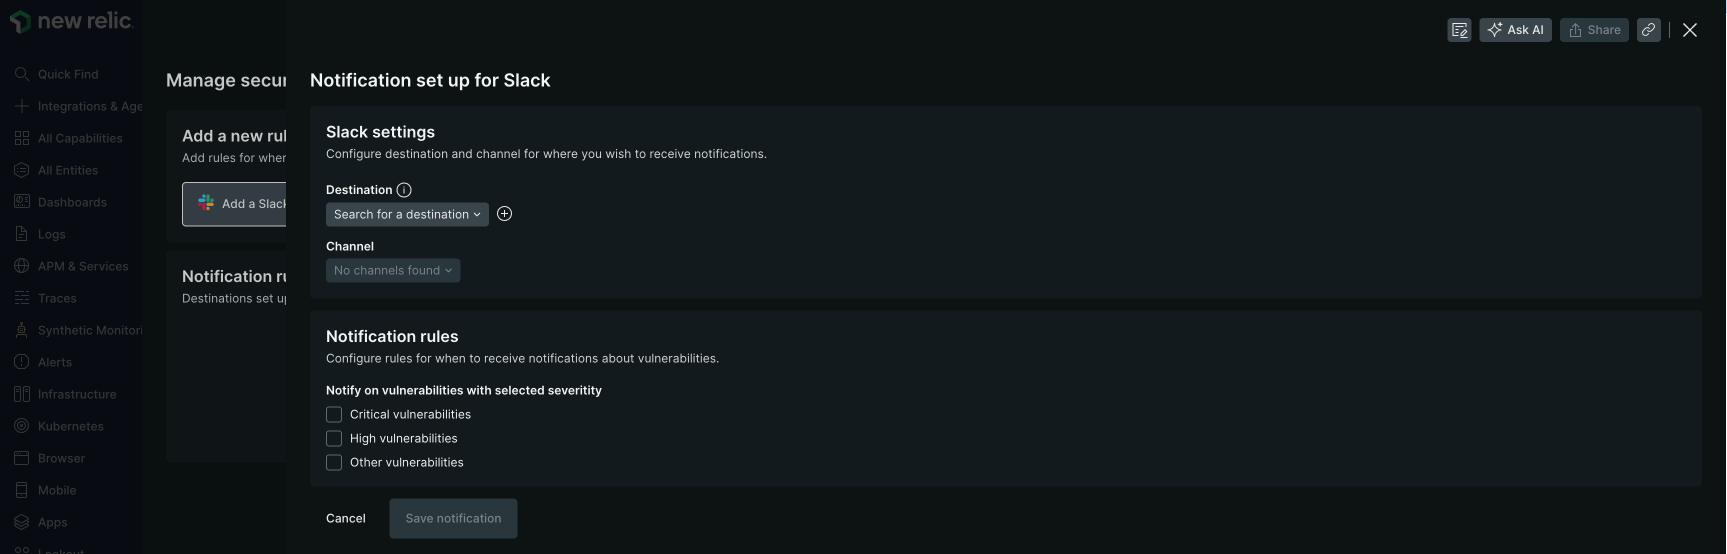Screen dimensions: 1727x554
Task: Check the High vulnerabilities option
Action: [334, 438]
